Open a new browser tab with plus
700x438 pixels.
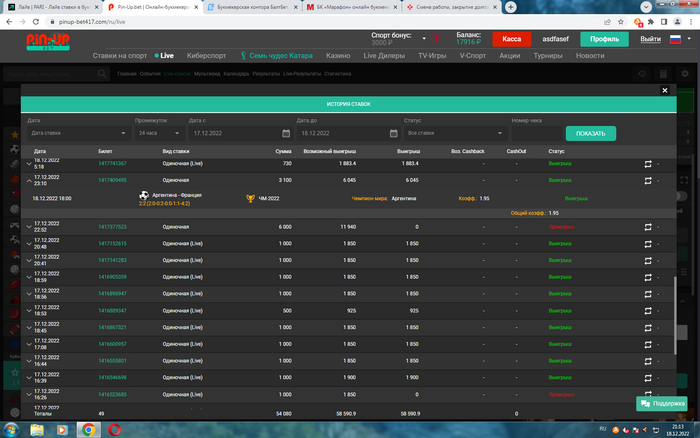point(510,7)
